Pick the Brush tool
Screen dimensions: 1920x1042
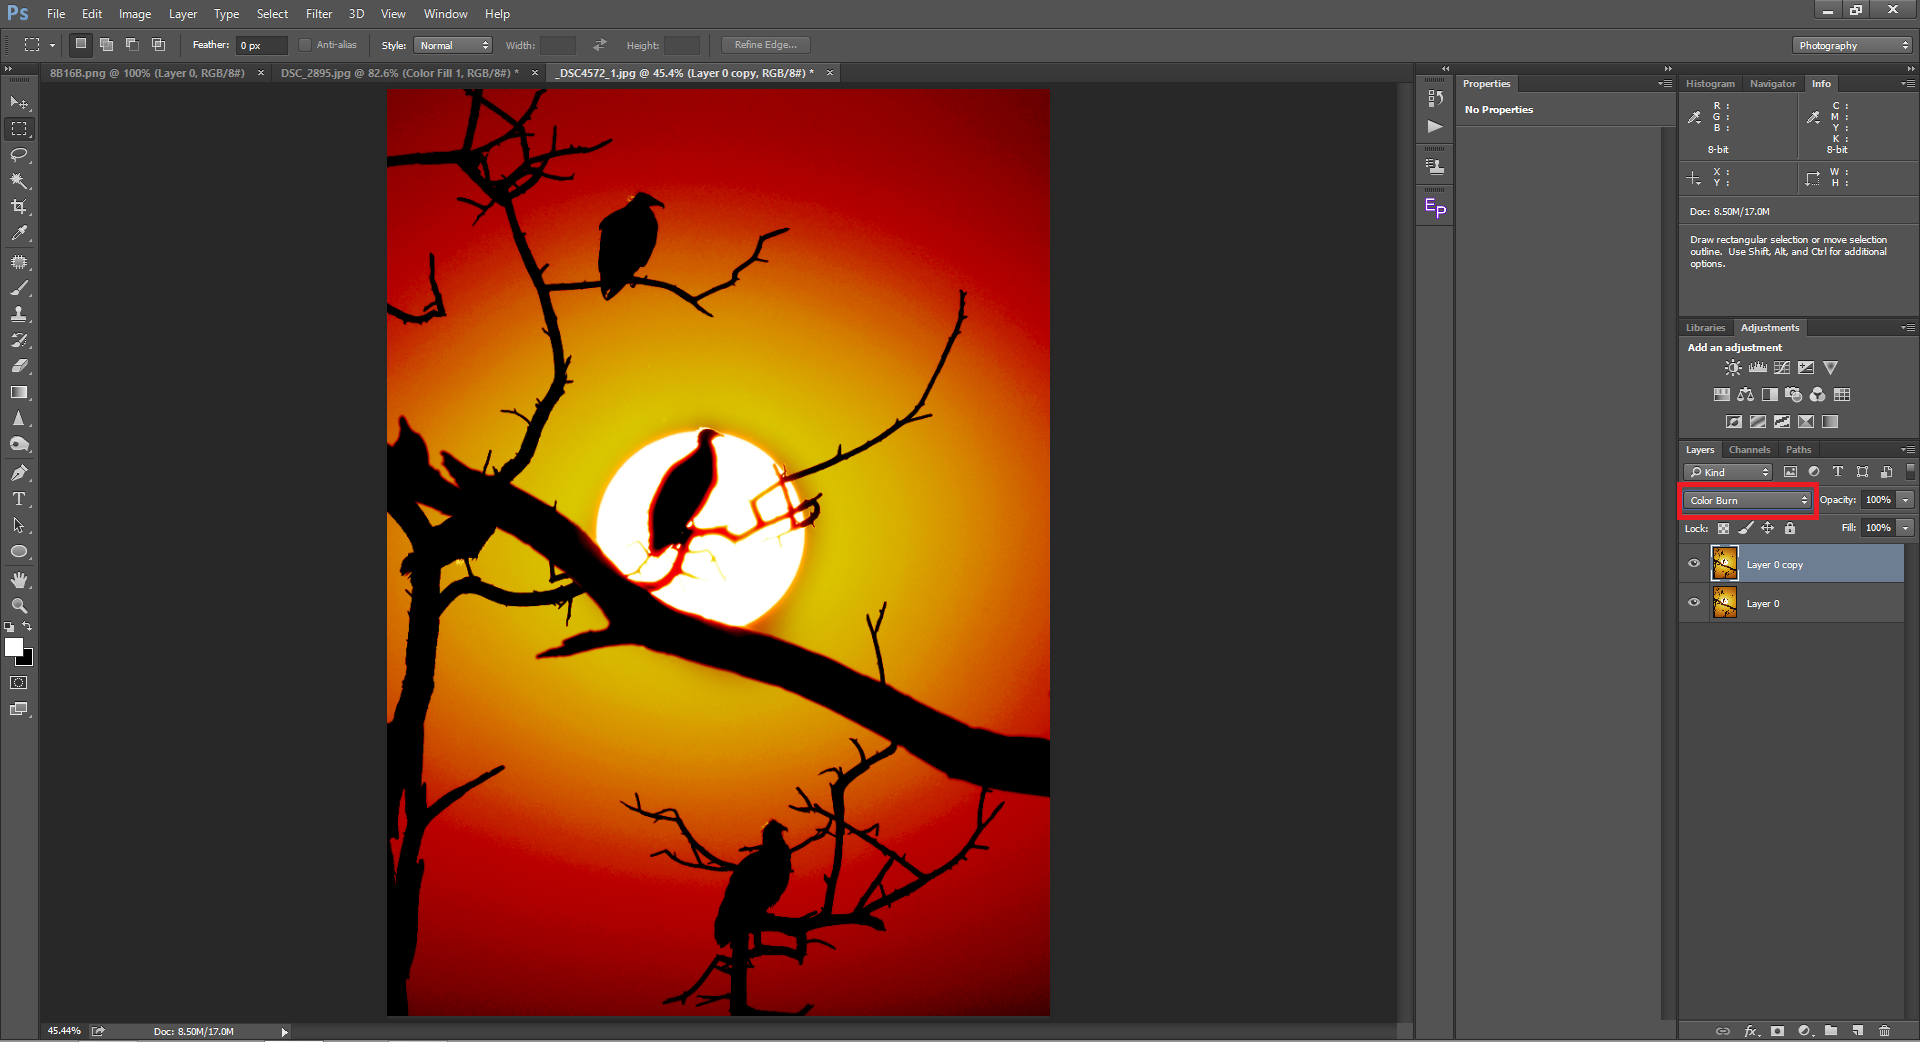coord(19,288)
